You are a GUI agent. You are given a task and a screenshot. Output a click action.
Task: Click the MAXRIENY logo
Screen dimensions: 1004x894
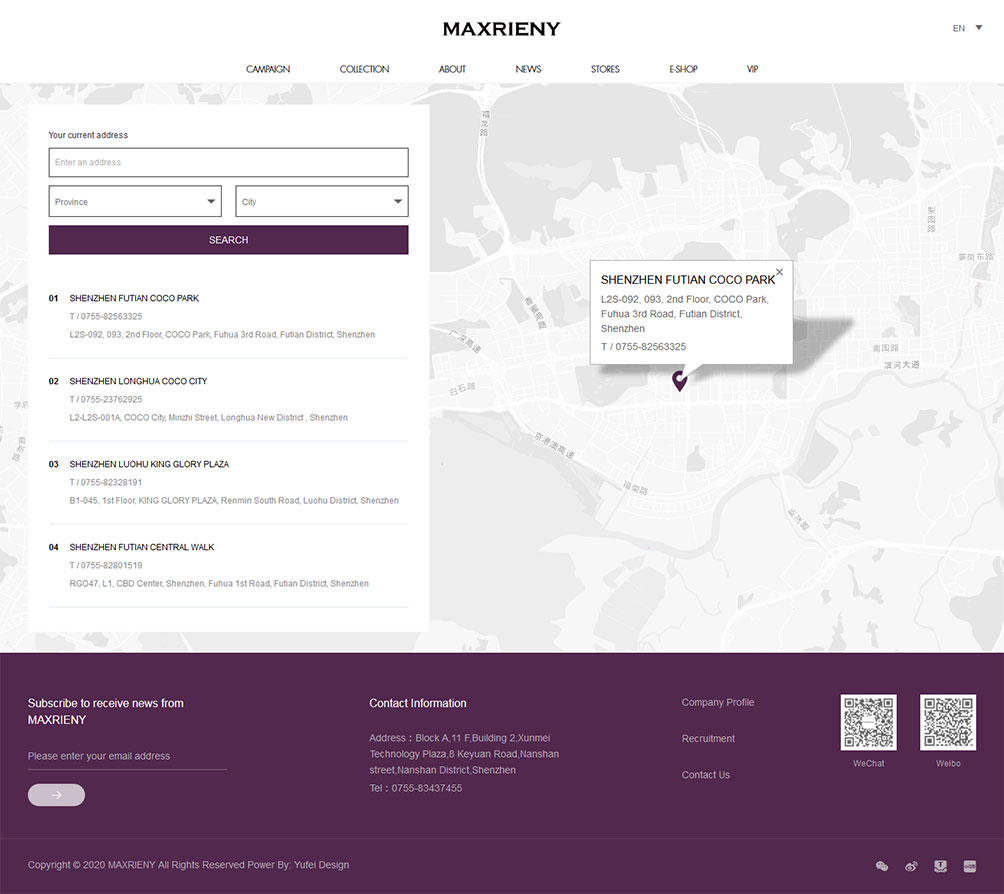pyautogui.click(x=501, y=29)
